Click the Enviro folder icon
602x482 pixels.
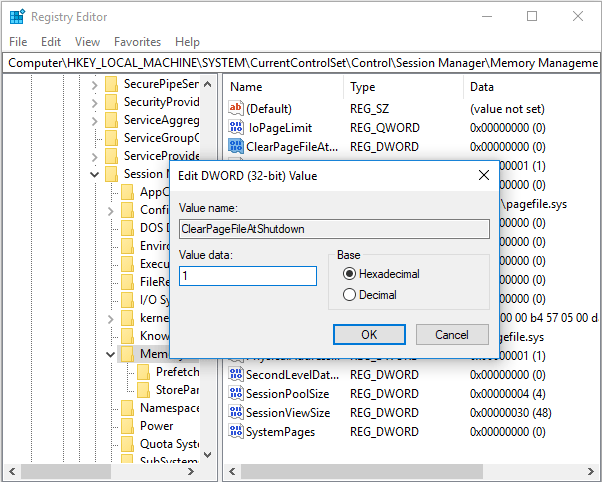coord(127,246)
